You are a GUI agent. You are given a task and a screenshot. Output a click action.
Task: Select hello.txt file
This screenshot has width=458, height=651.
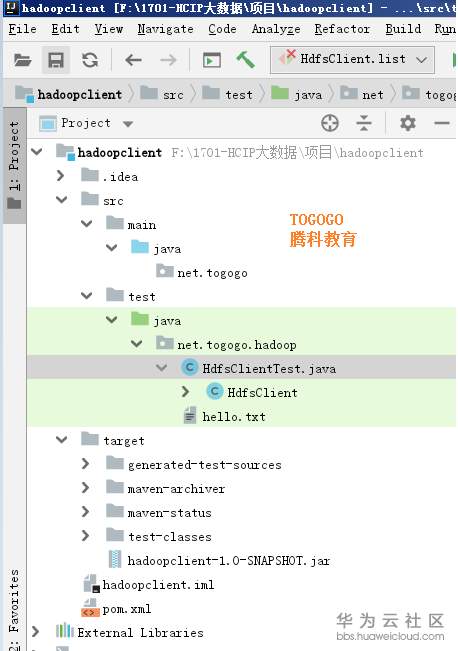point(234,416)
